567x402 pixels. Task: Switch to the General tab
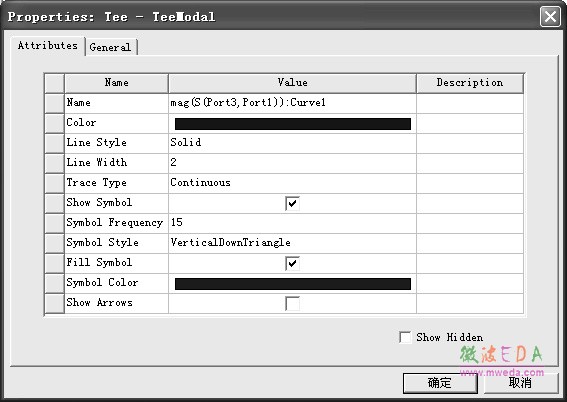point(110,47)
